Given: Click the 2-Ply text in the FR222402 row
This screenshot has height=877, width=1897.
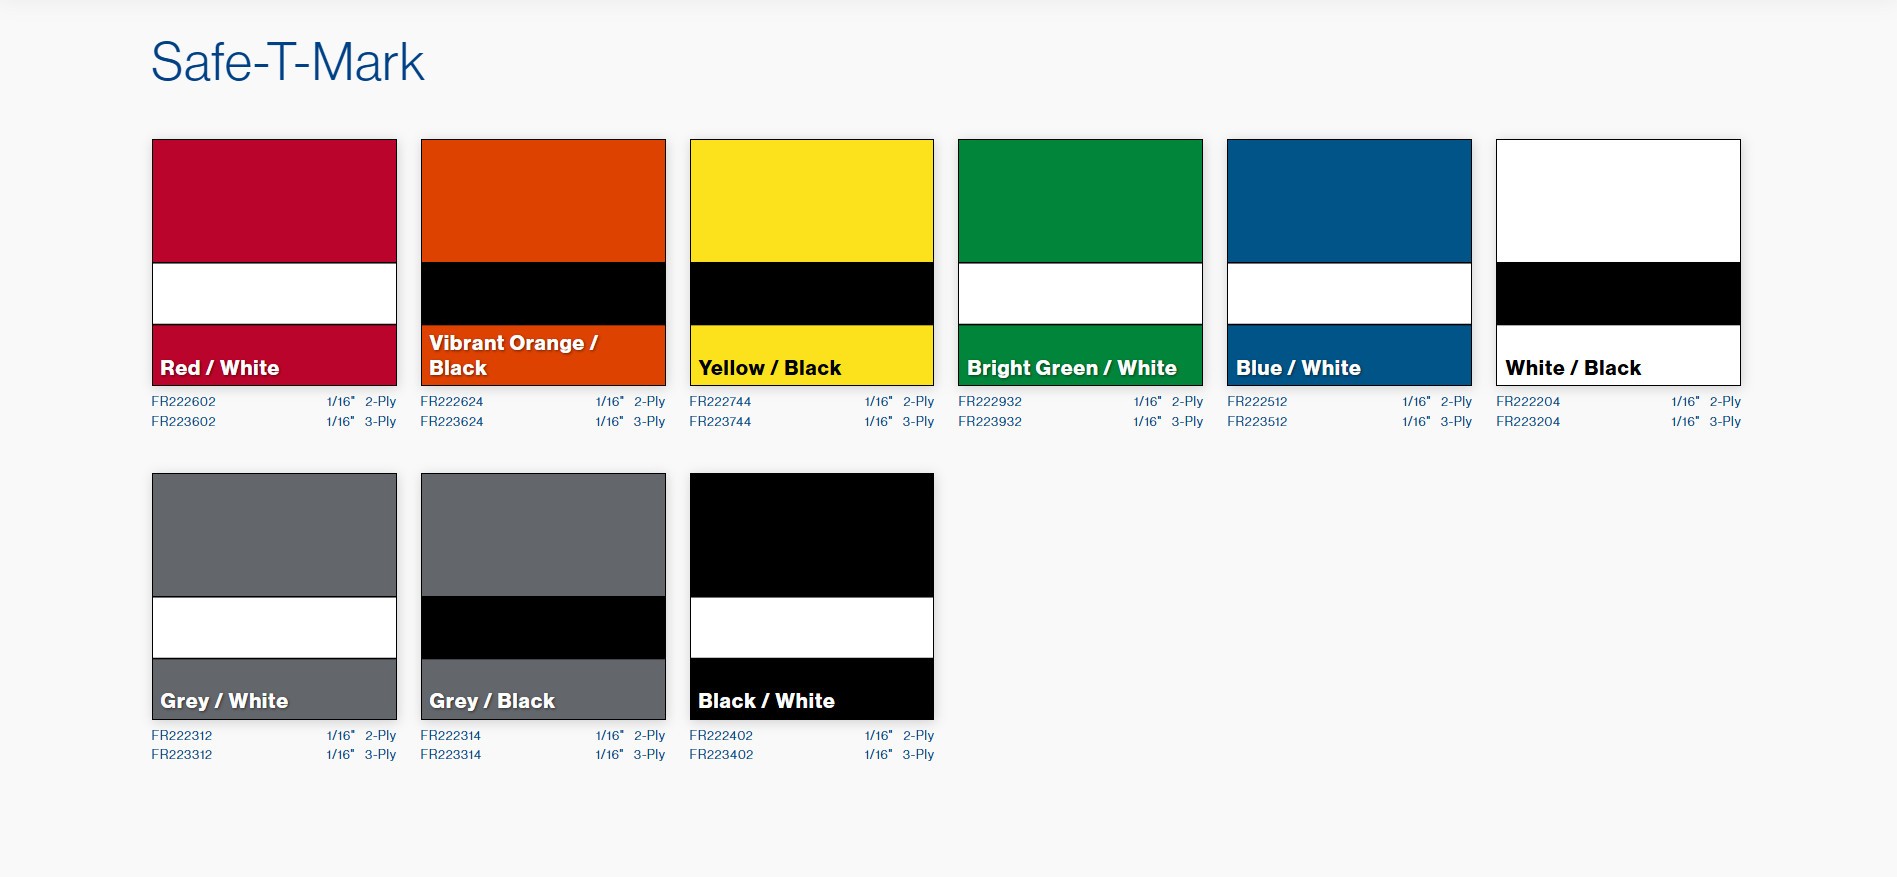Looking at the screenshot, I should tap(918, 736).
